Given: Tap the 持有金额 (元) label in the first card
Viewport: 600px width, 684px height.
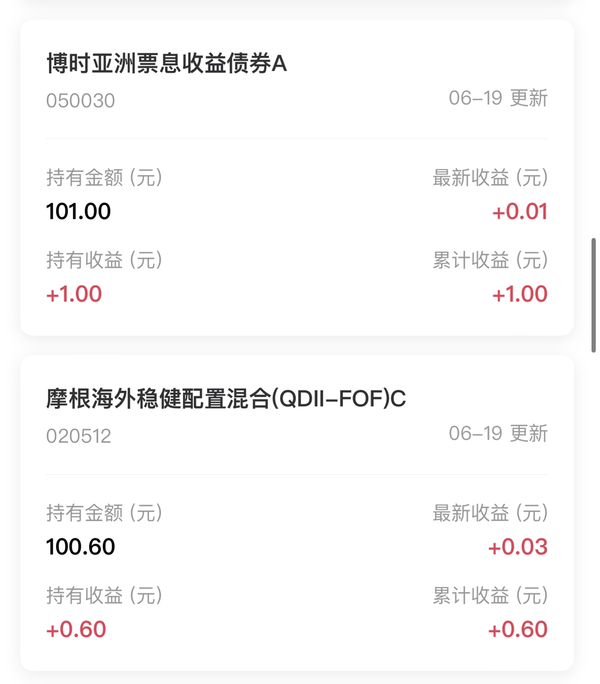Looking at the screenshot, I should coord(104,178).
